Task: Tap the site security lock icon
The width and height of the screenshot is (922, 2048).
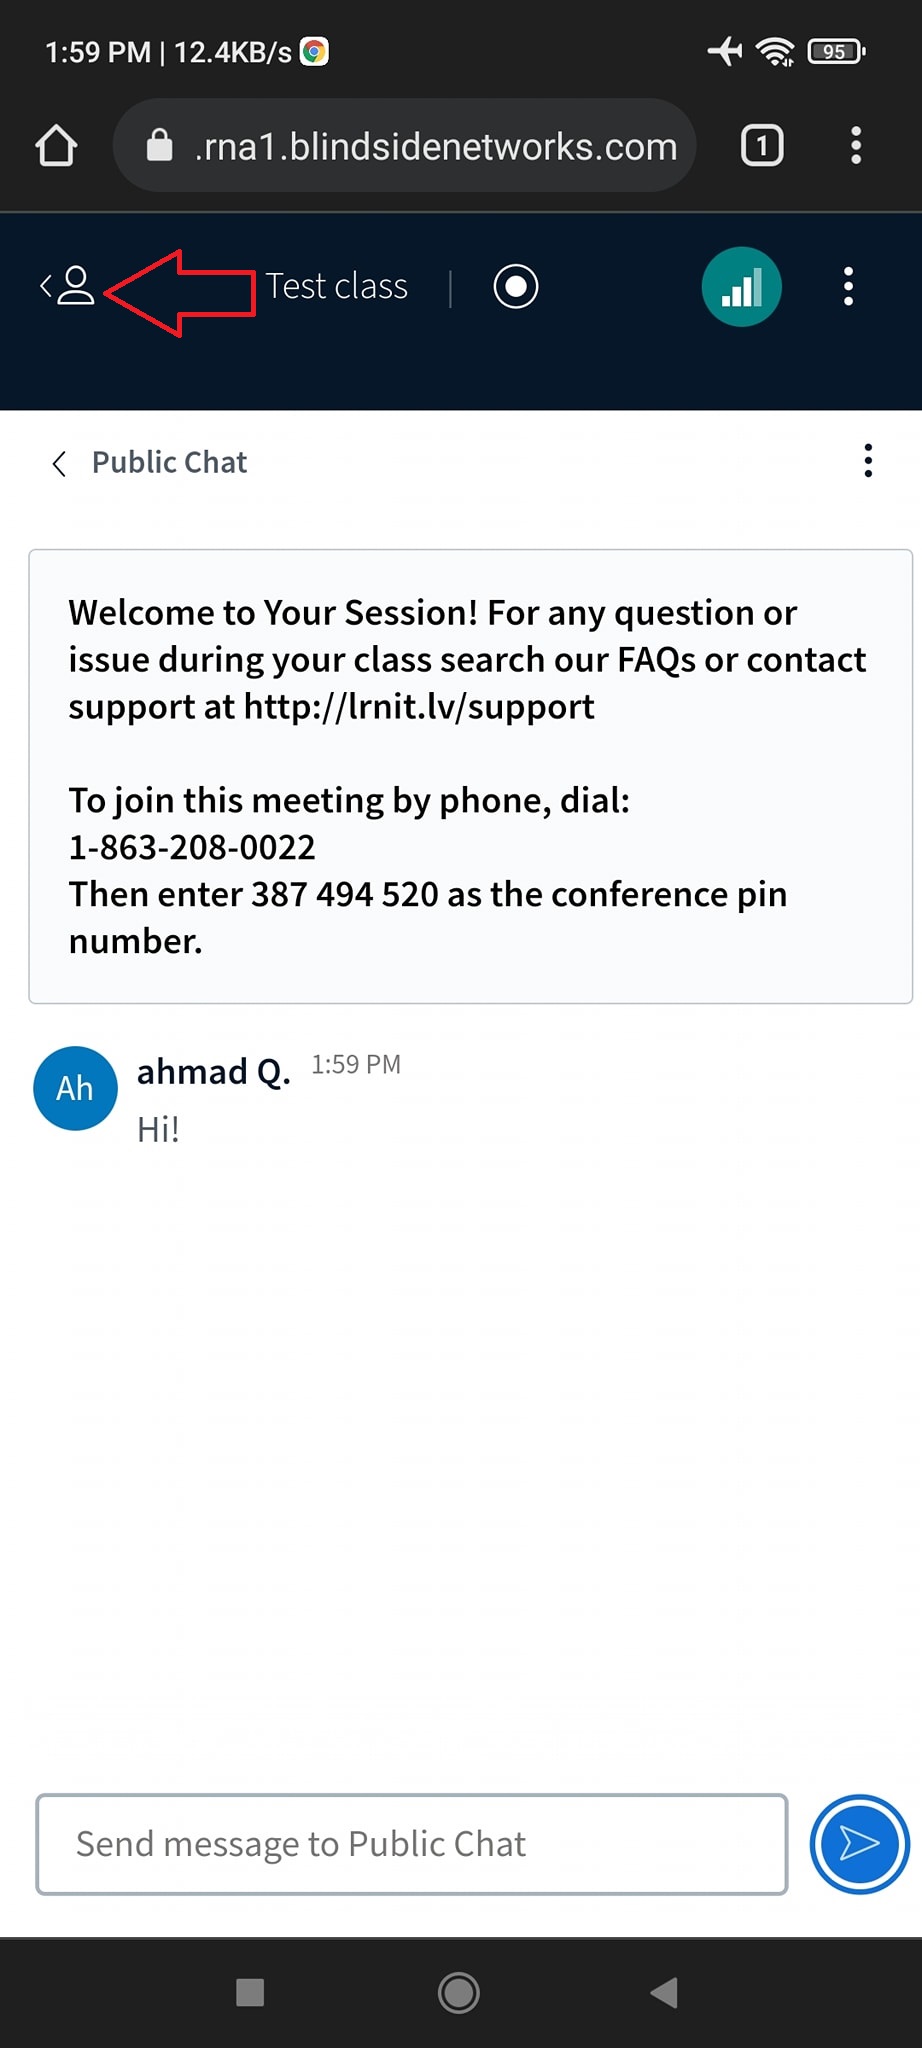Action: point(160,146)
